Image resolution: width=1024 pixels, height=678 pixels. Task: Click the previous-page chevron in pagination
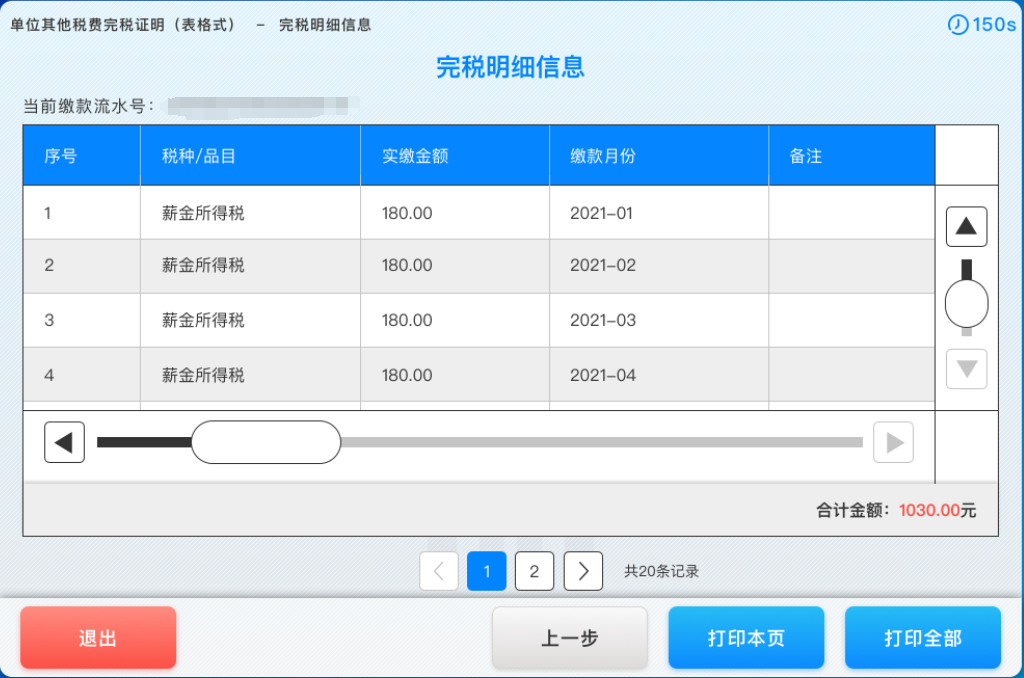438,571
